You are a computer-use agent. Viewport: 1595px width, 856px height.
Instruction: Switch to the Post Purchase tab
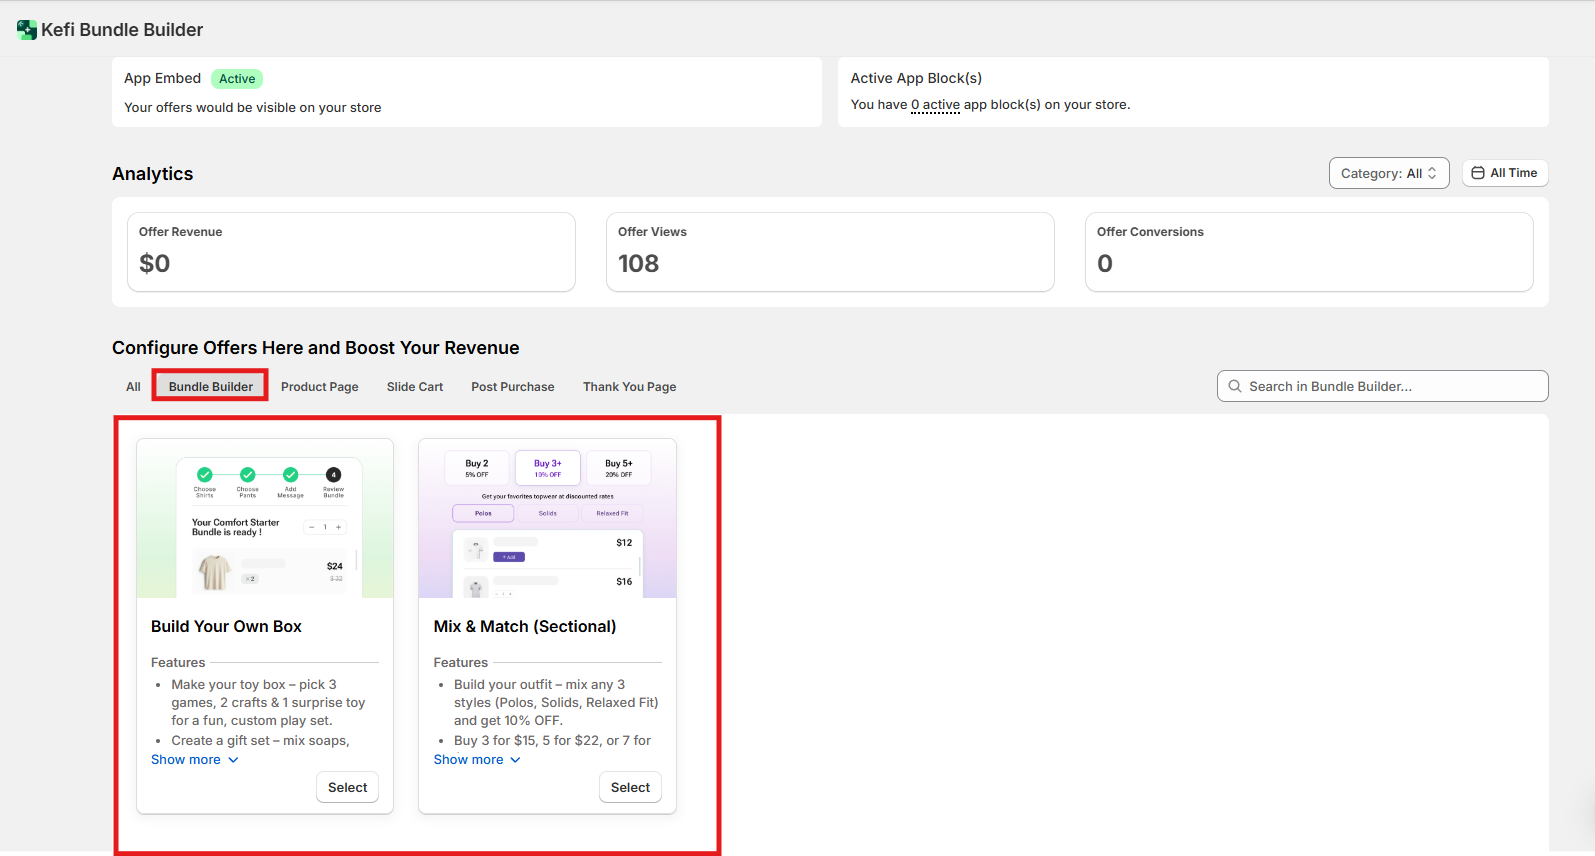click(x=512, y=387)
